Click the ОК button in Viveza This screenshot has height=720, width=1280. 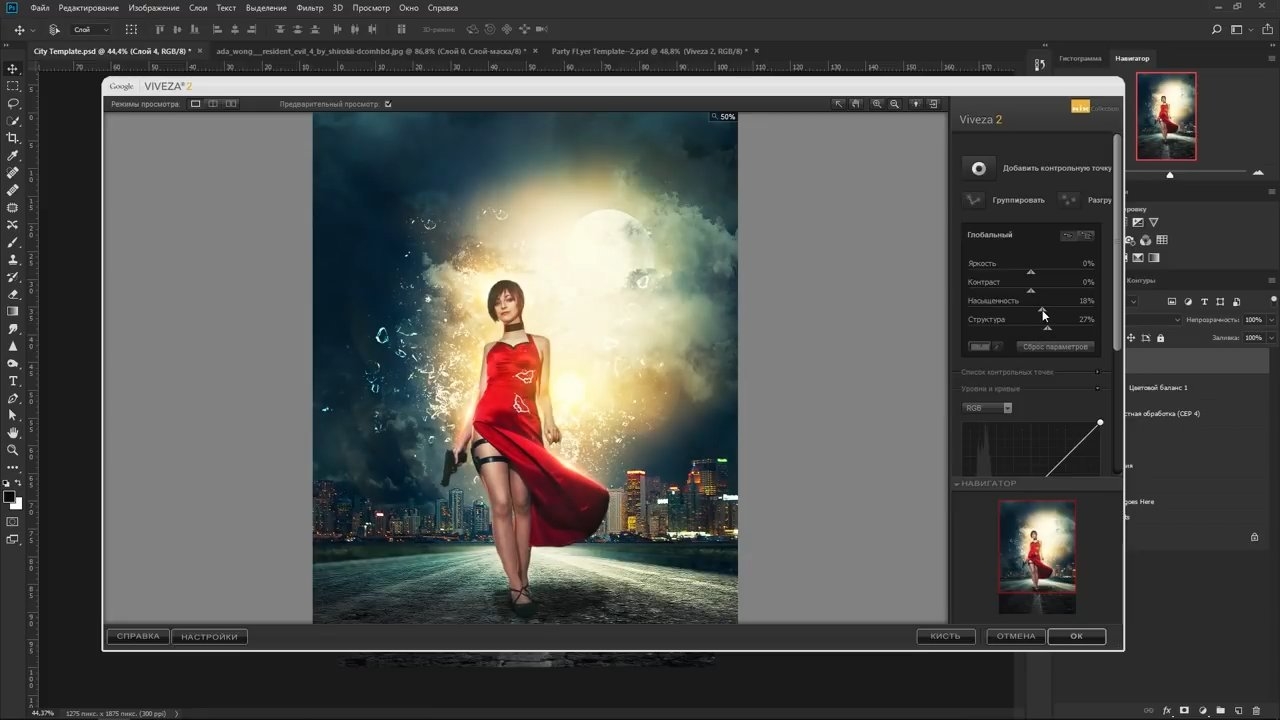1077,636
